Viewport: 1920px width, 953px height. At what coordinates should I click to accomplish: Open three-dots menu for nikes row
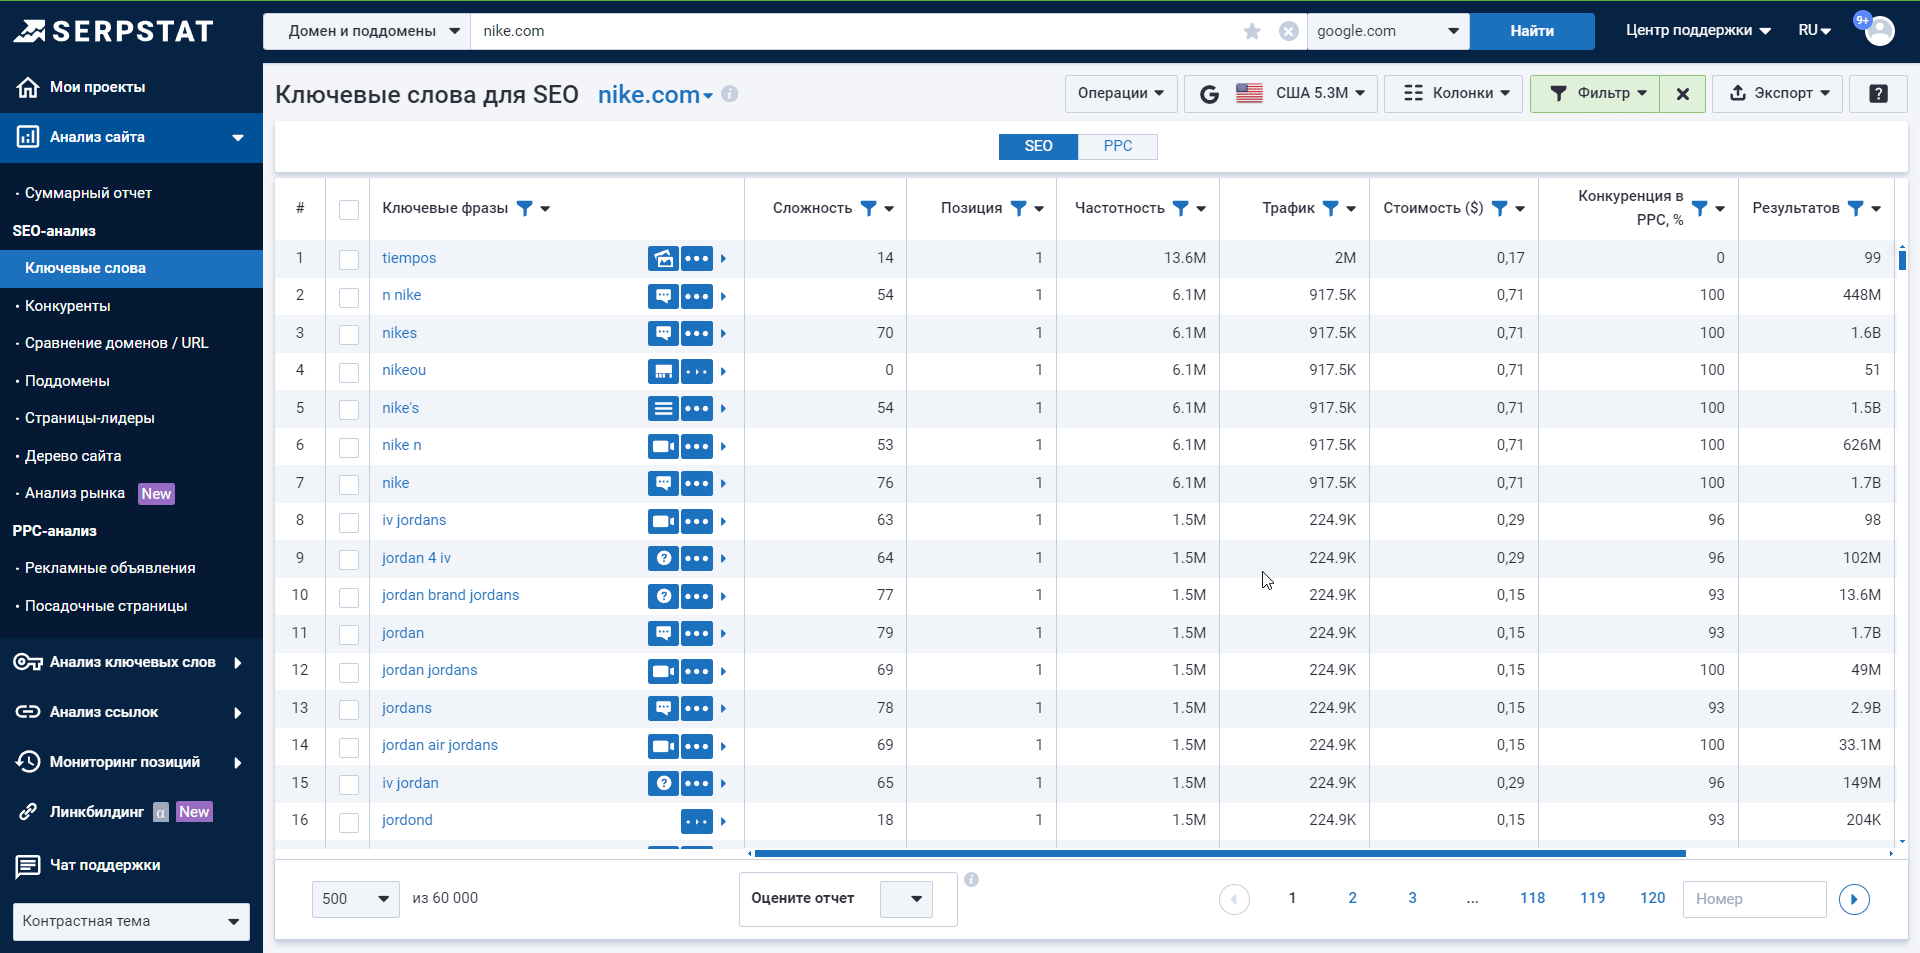click(697, 333)
